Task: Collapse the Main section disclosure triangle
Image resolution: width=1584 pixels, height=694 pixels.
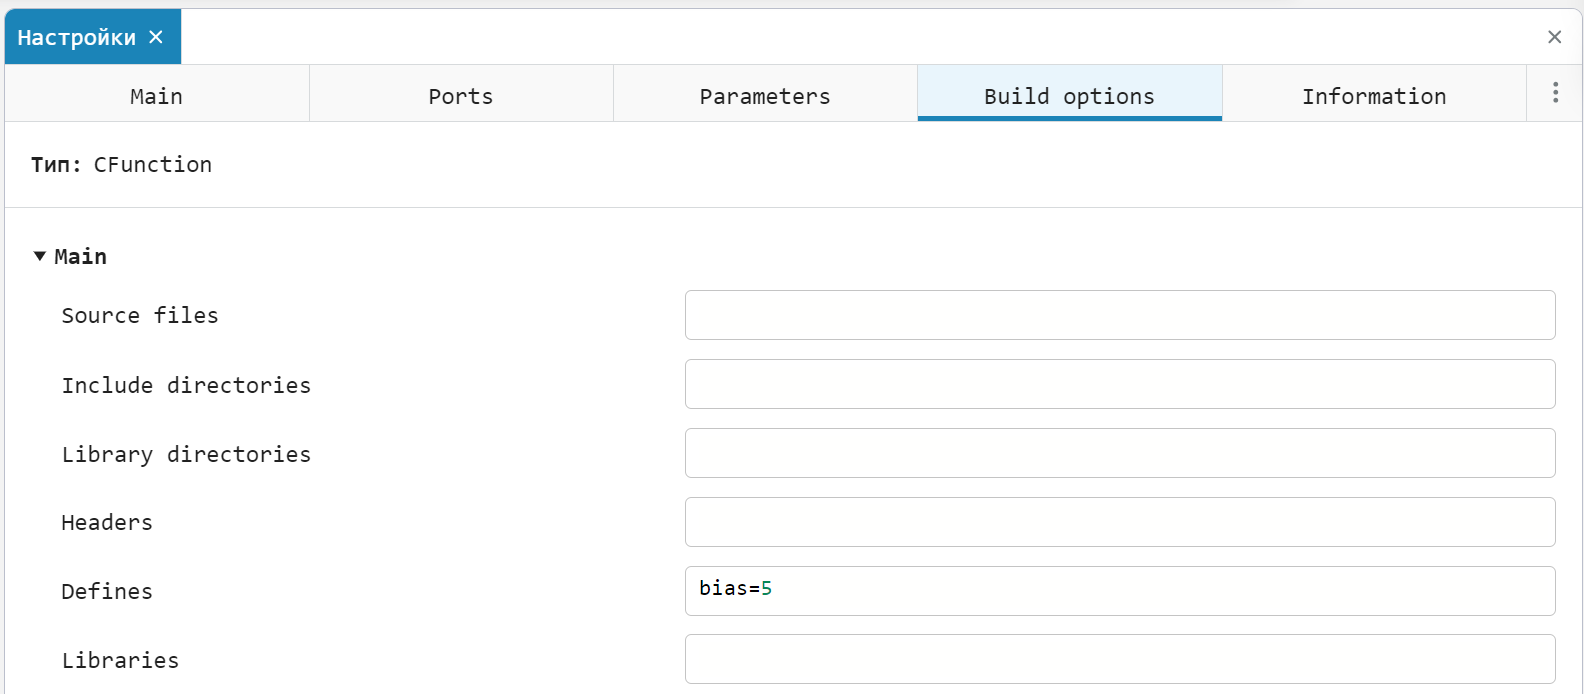Action: (x=40, y=256)
